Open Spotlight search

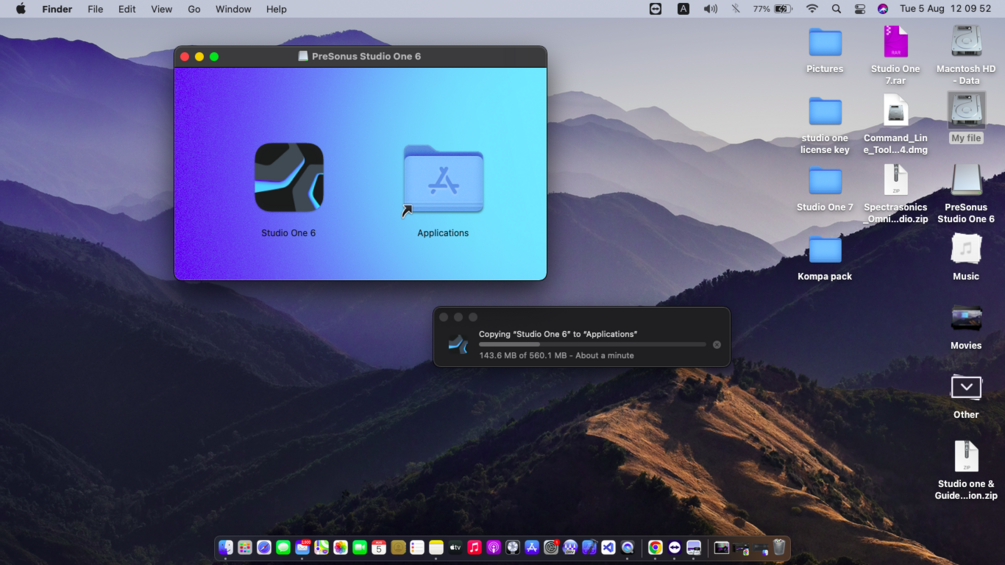pos(836,9)
